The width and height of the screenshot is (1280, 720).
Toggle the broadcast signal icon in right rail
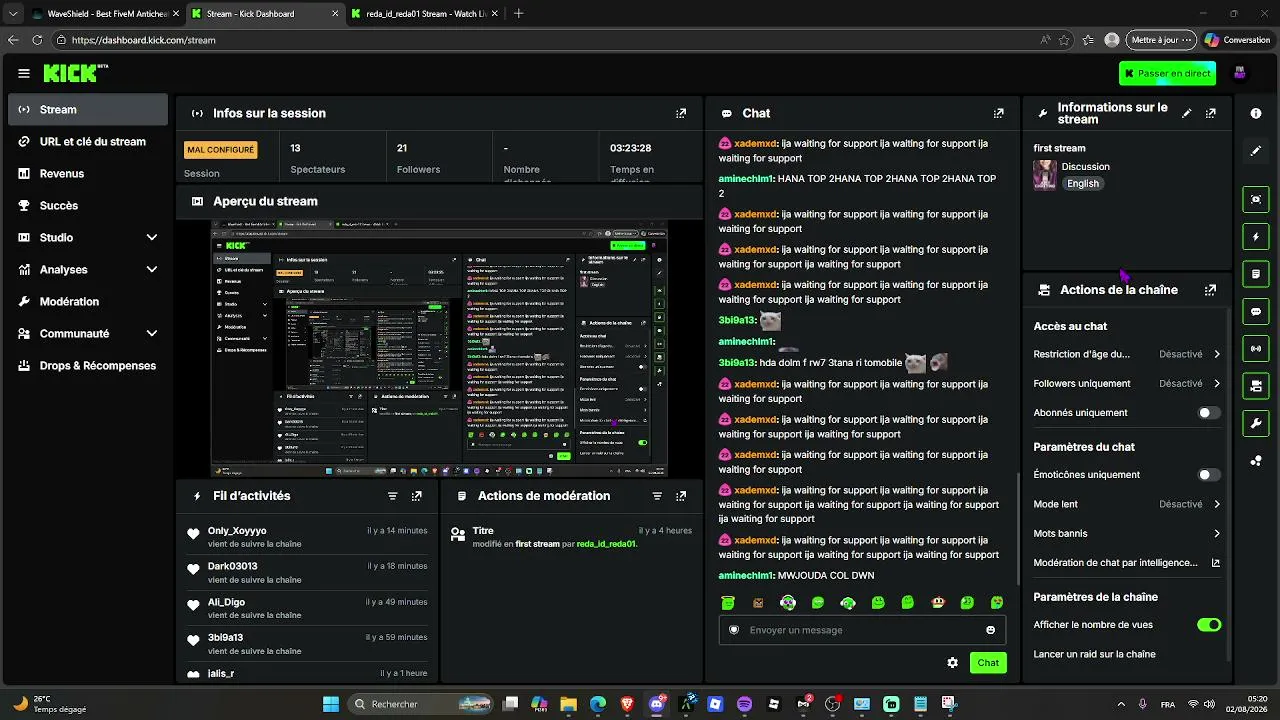pos(1256,348)
